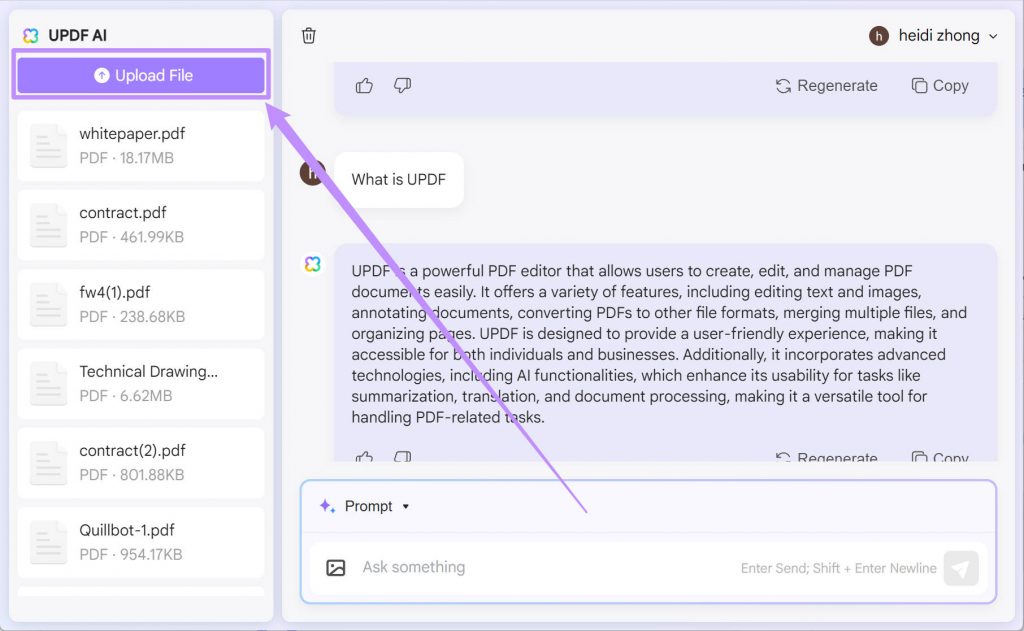The height and width of the screenshot is (631, 1024).
Task: Copy the first AI response
Action: click(938, 85)
